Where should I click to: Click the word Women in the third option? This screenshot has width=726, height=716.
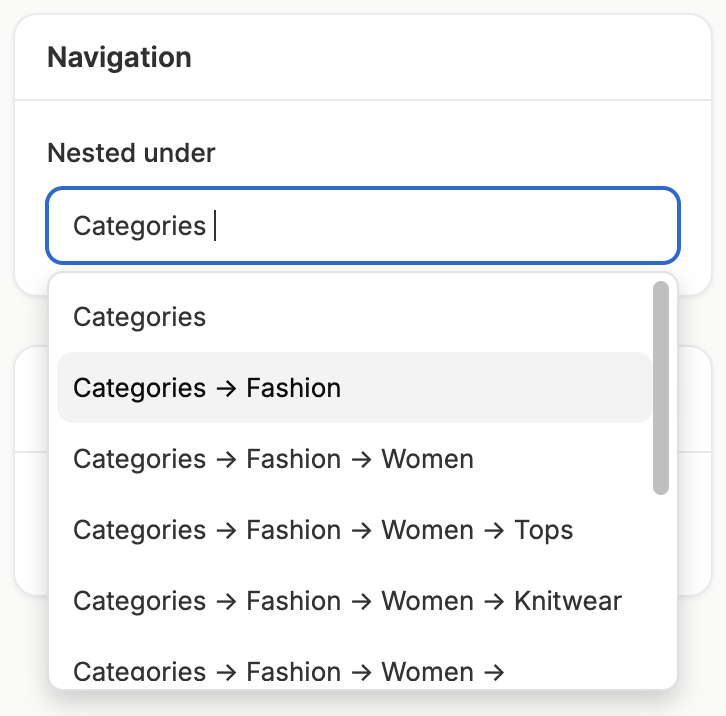point(427,459)
